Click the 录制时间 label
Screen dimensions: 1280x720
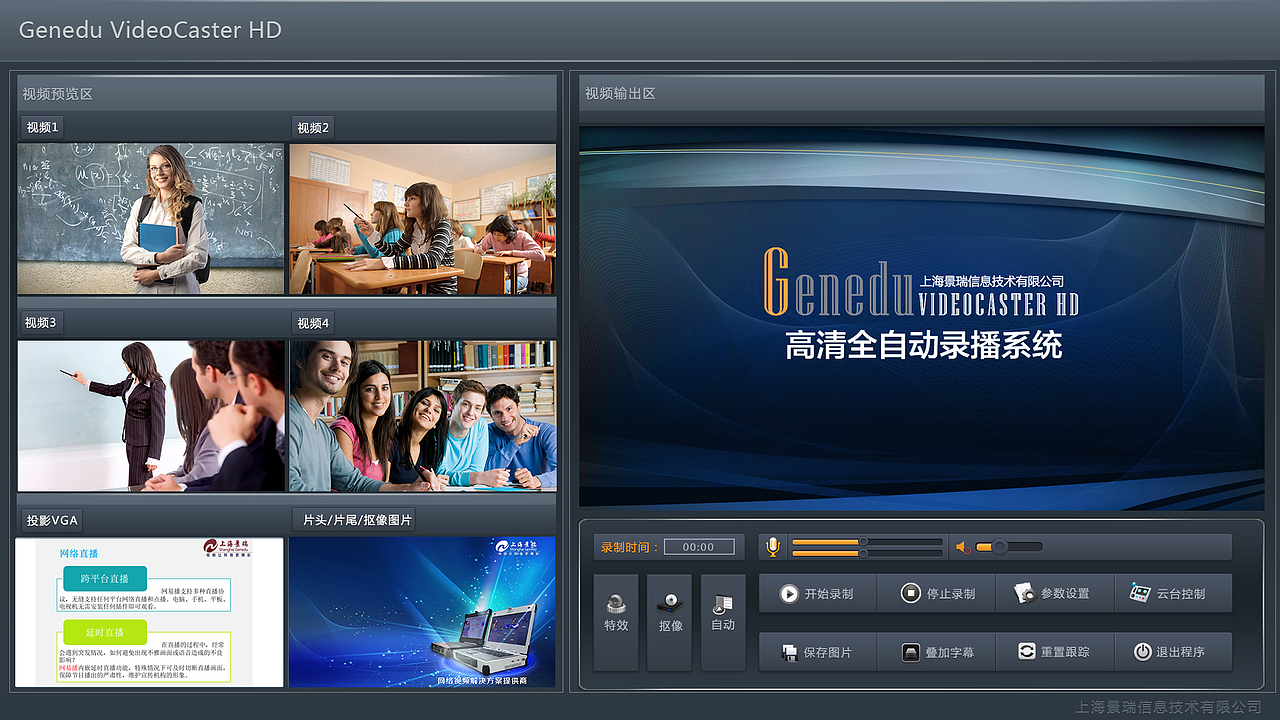629,547
